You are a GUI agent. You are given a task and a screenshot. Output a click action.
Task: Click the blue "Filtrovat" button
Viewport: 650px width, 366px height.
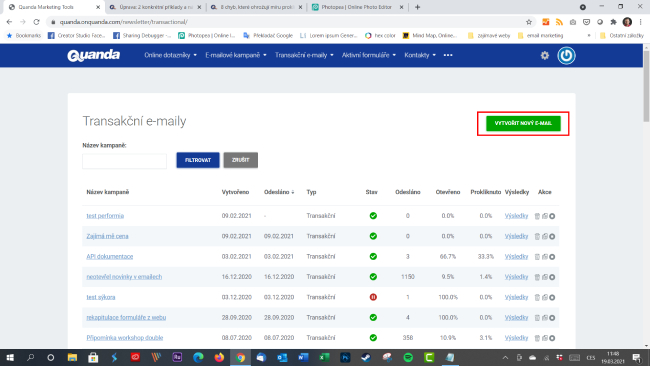pyautogui.click(x=198, y=160)
